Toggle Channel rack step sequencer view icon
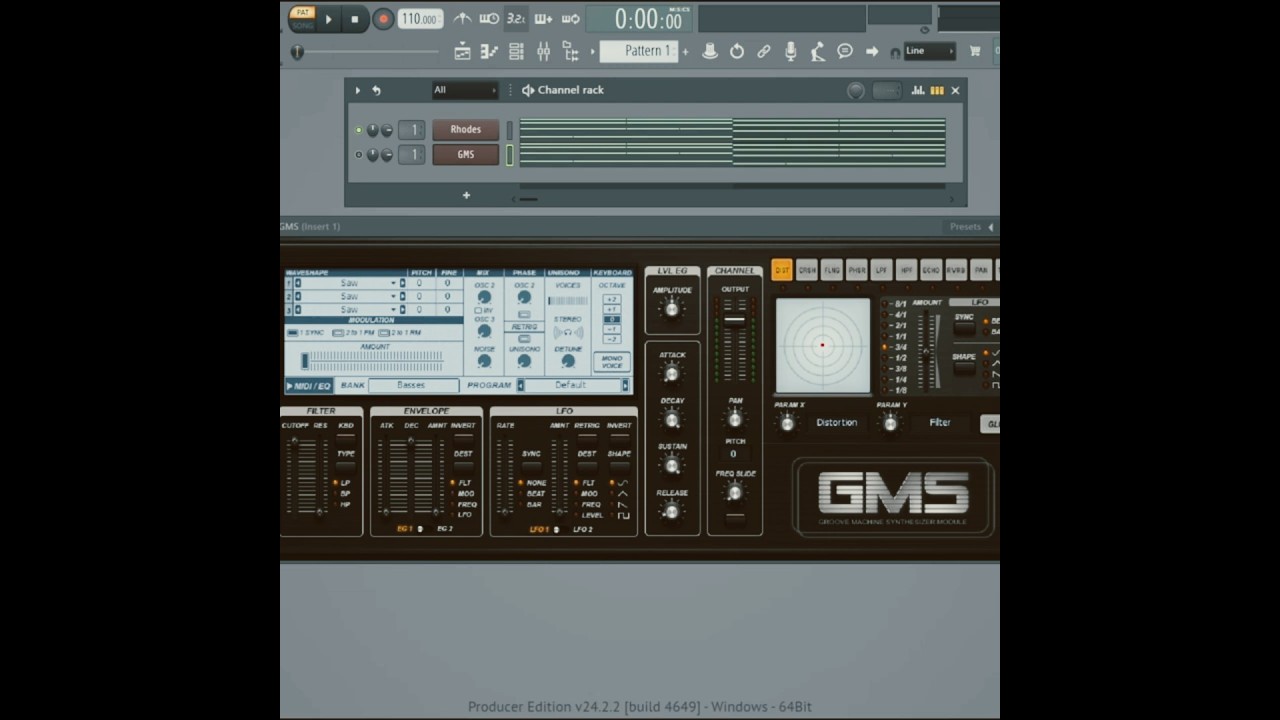This screenshot has height=720, width=1280. pos(937,90)
